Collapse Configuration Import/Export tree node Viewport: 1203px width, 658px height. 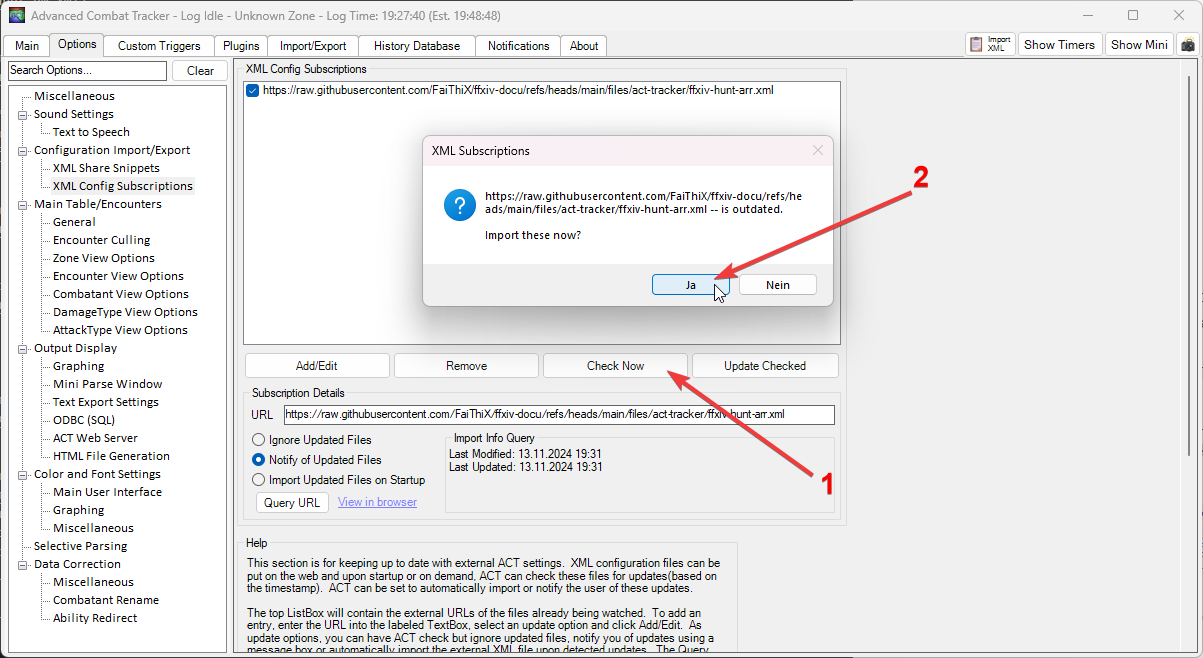(23, 150)
